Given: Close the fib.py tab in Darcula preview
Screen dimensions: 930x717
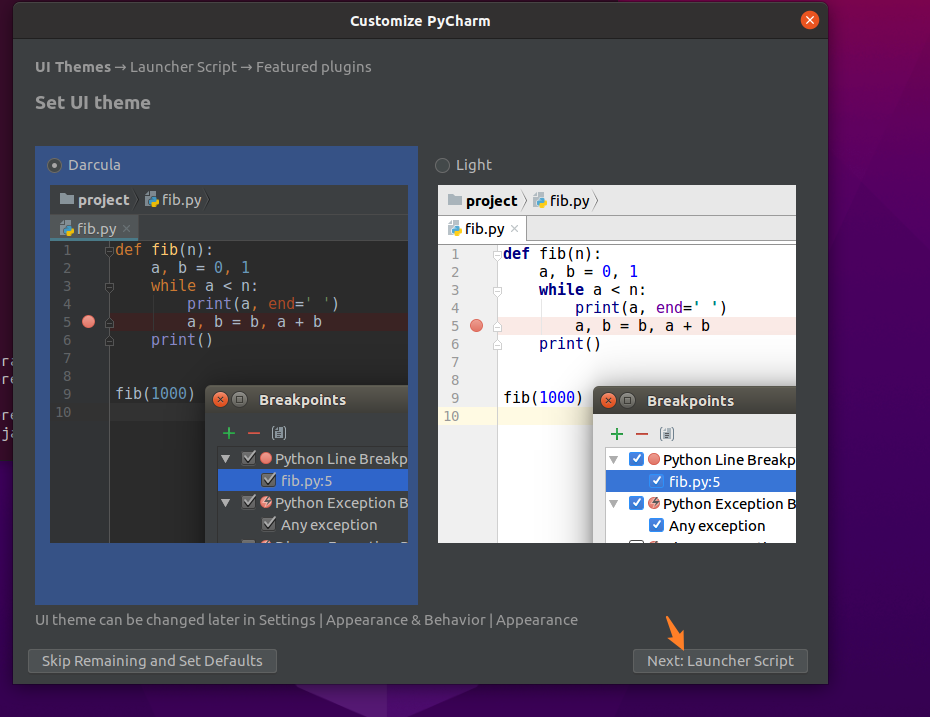Looking at the screenshot, I should pos(126,228).
